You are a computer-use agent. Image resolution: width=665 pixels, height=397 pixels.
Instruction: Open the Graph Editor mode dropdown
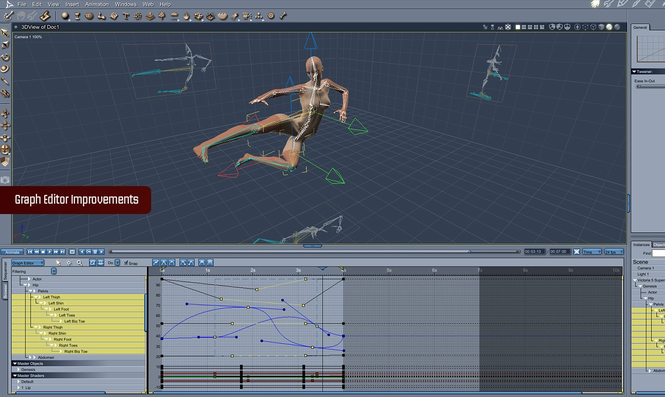tap(28, 263)
